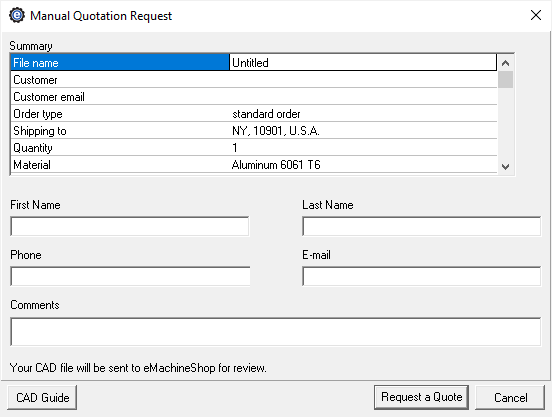Select the Quantity row in Summary
The image size is (552, 417).
pyautogui.click(x=254, y=148)
